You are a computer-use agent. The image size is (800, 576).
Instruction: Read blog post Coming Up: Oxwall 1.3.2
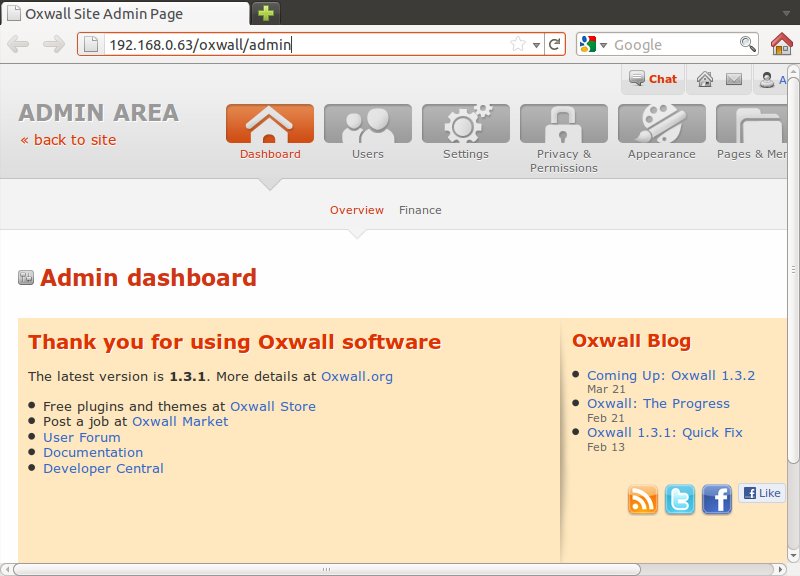pyautogui.click(x=671, y=375)
